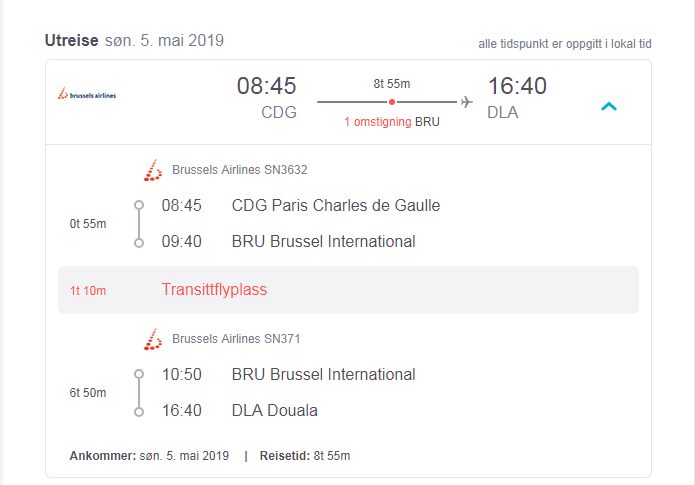Screen dimensions: 695x485
Task: Click the '1 omstigning BRU' stopover text
Action: tap(392, 122)
